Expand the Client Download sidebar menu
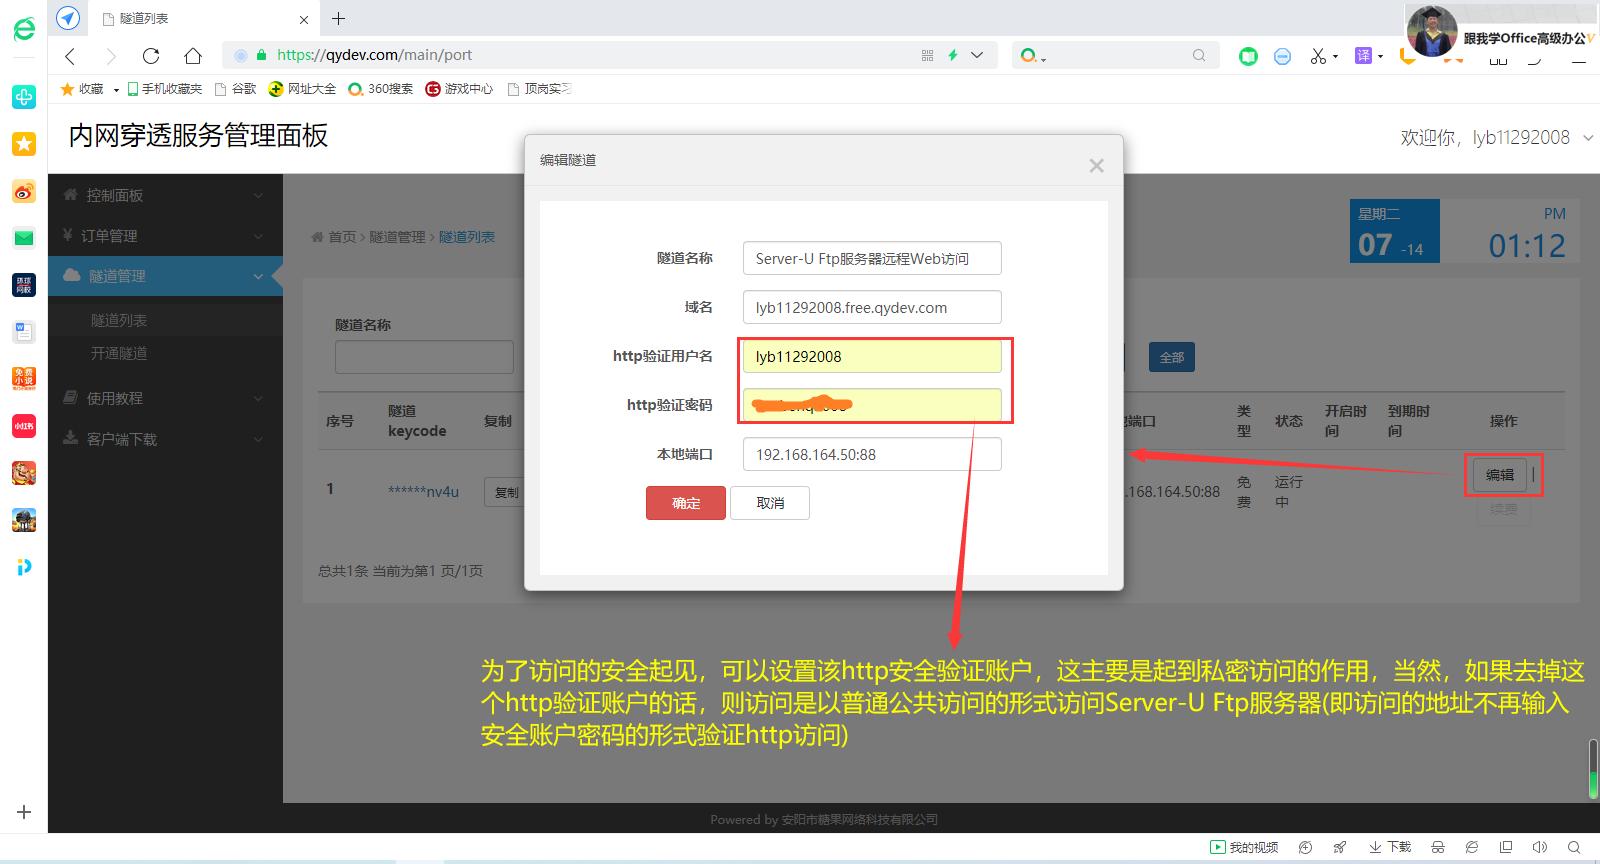Viewport: 1600px width, 864px height. click(165, 439)
